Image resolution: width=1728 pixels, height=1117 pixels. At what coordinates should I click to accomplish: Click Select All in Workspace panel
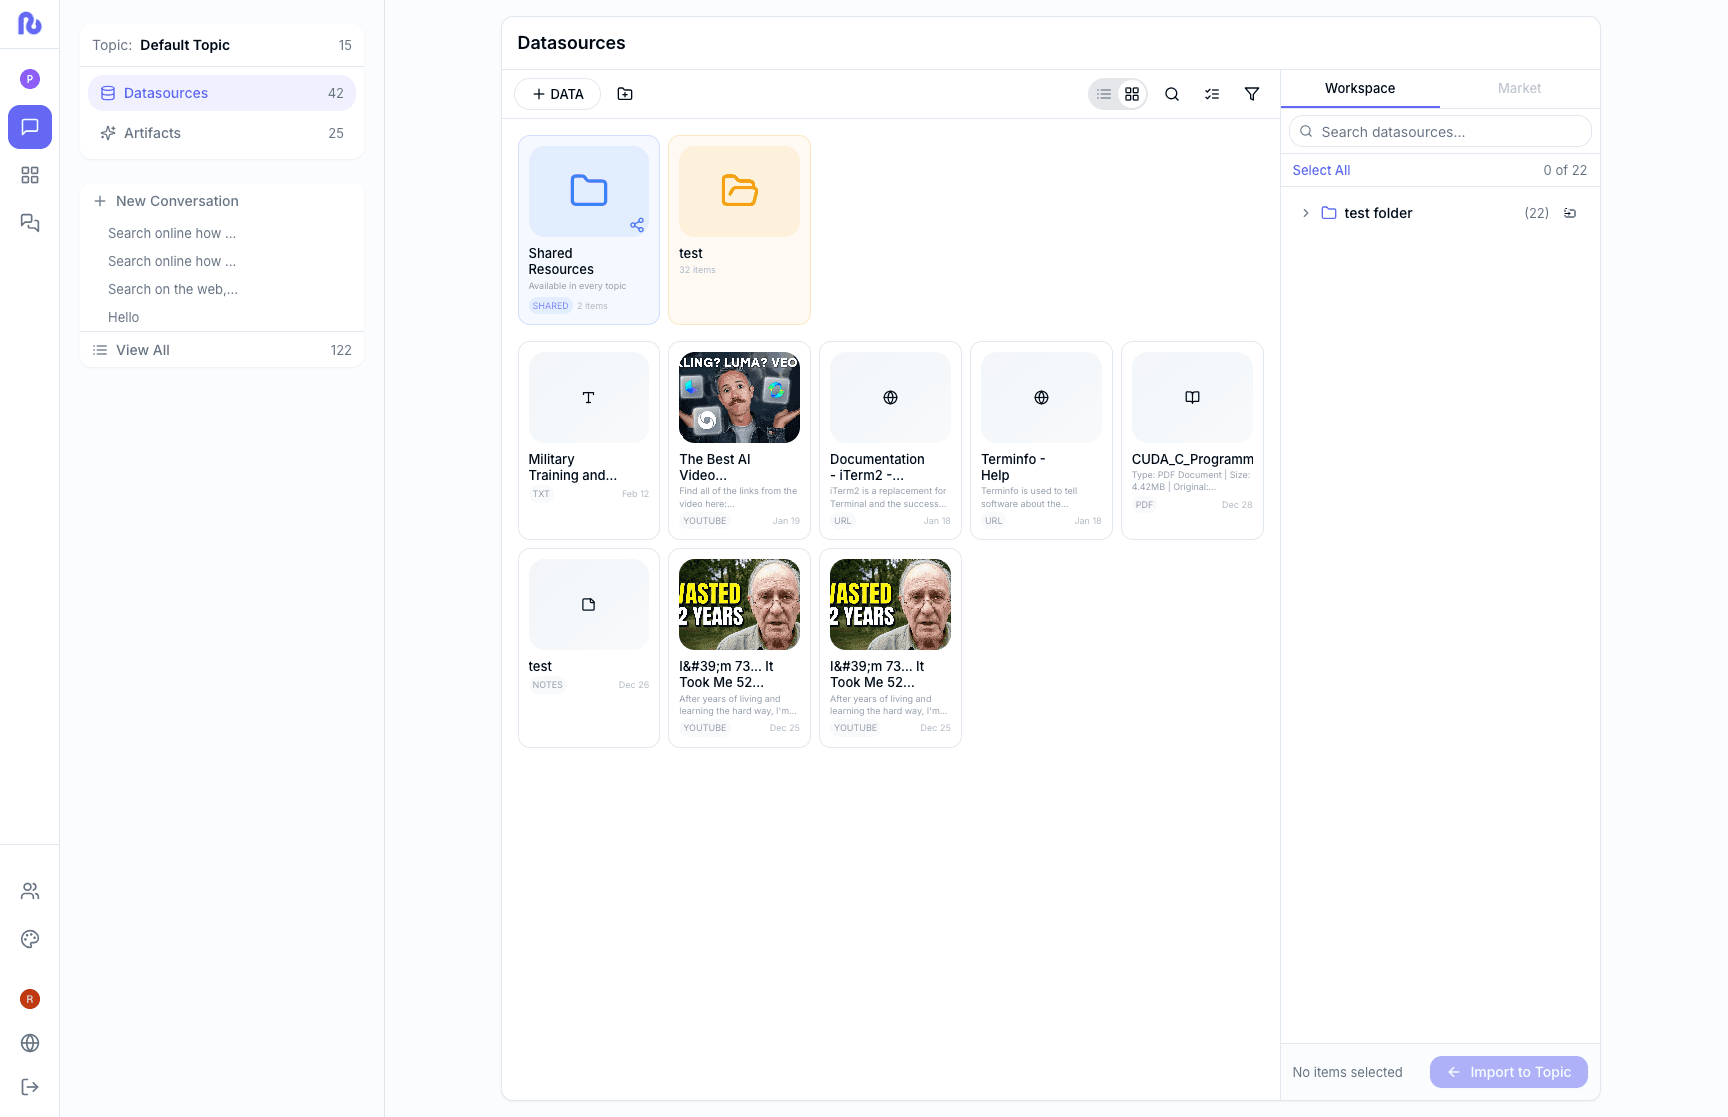point(1321,170)
